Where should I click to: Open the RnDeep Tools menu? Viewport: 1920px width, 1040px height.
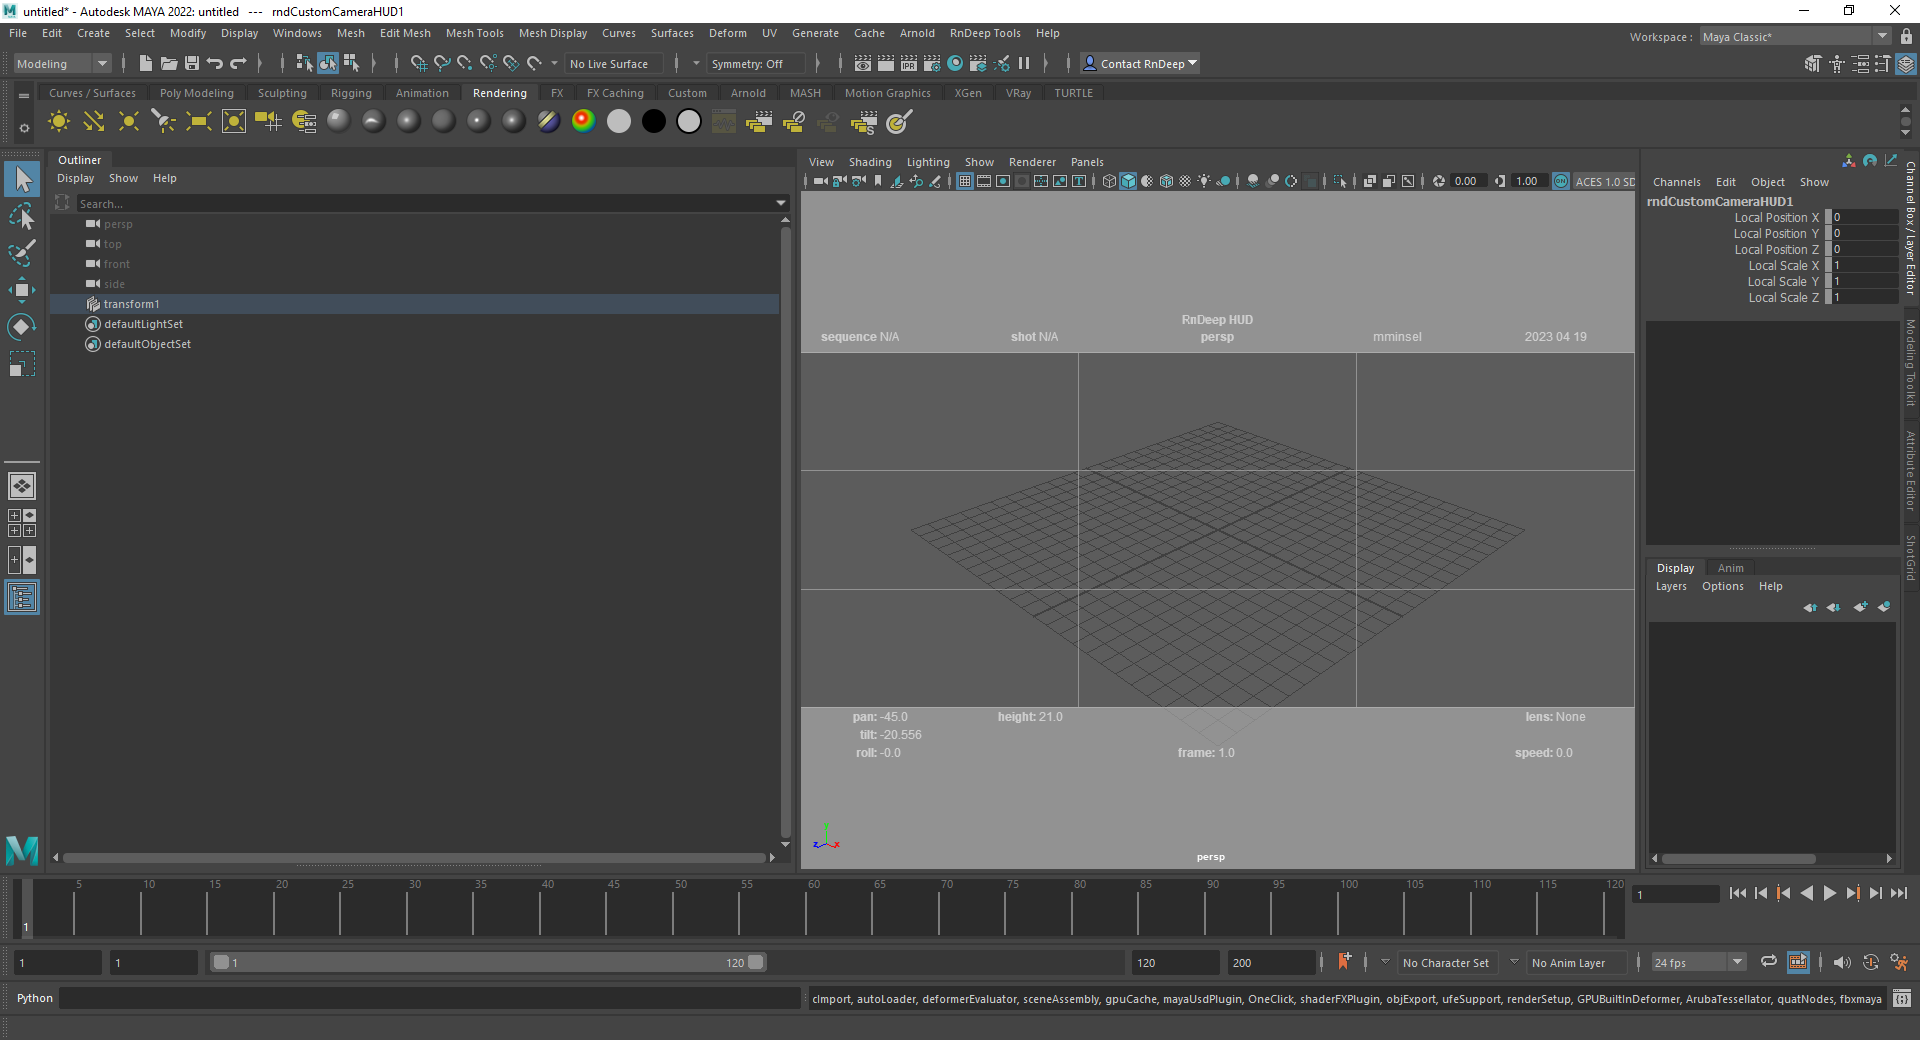click(984, 33)
